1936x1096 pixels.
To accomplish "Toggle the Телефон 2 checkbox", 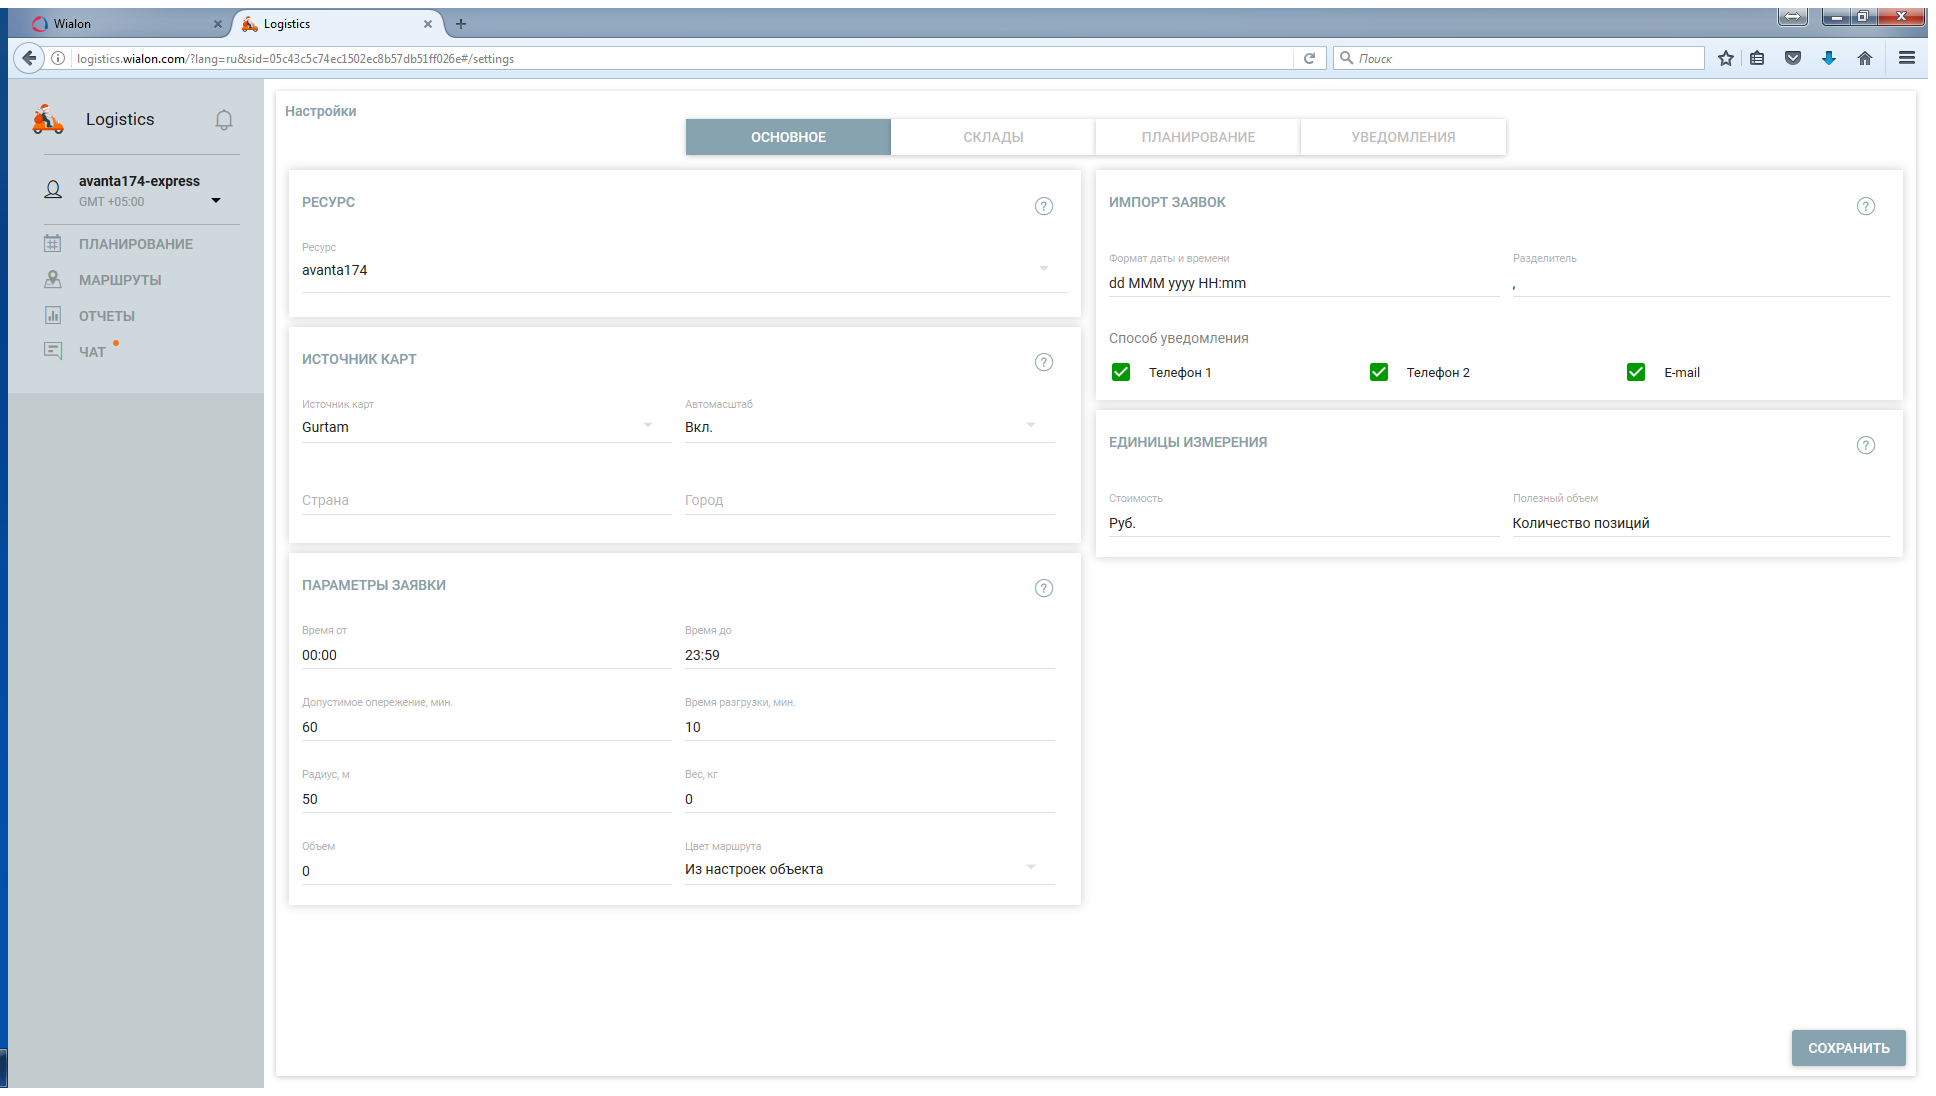I will click(x=1379, y=372).
